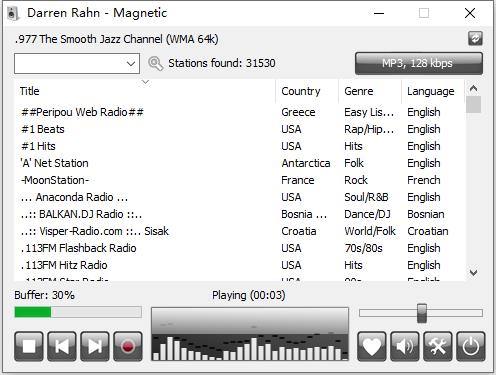Close the radio player window

click(470, 13)
